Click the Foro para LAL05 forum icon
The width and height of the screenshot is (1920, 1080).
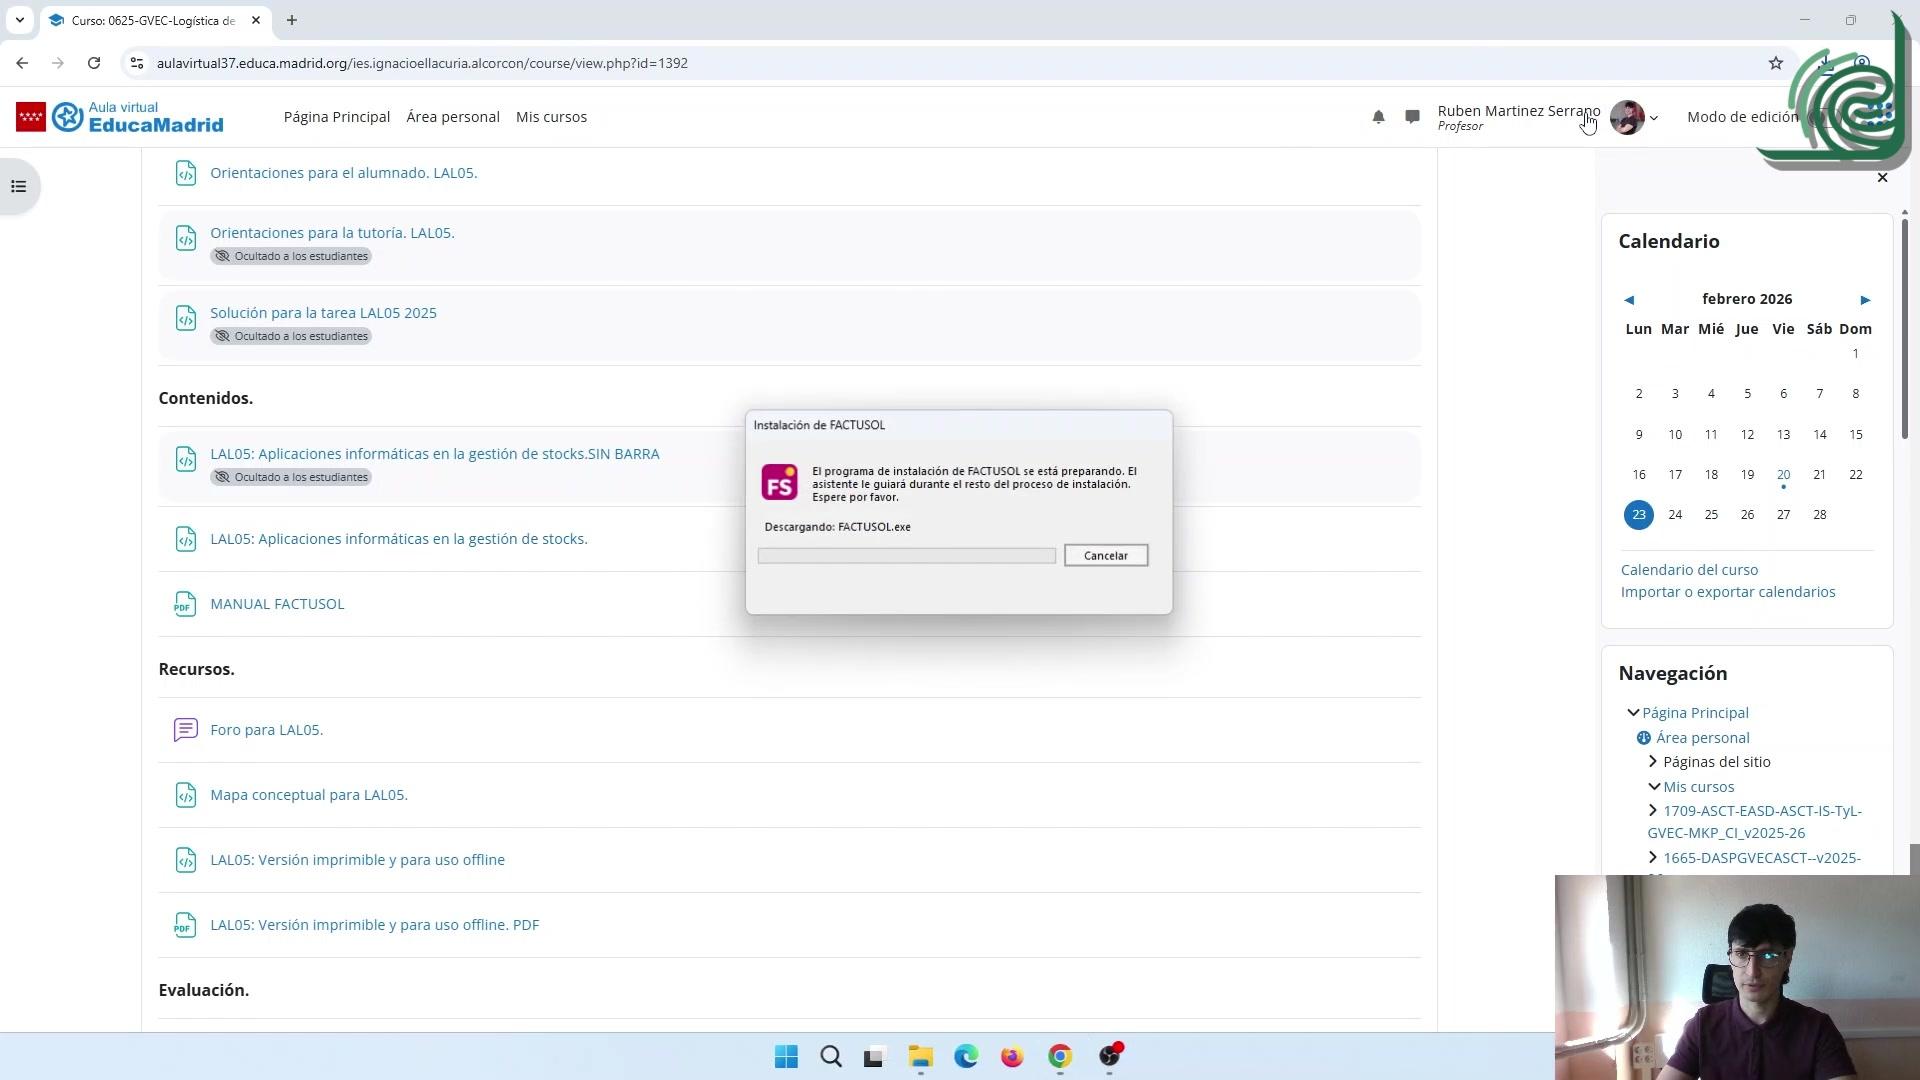pos(185,730)
